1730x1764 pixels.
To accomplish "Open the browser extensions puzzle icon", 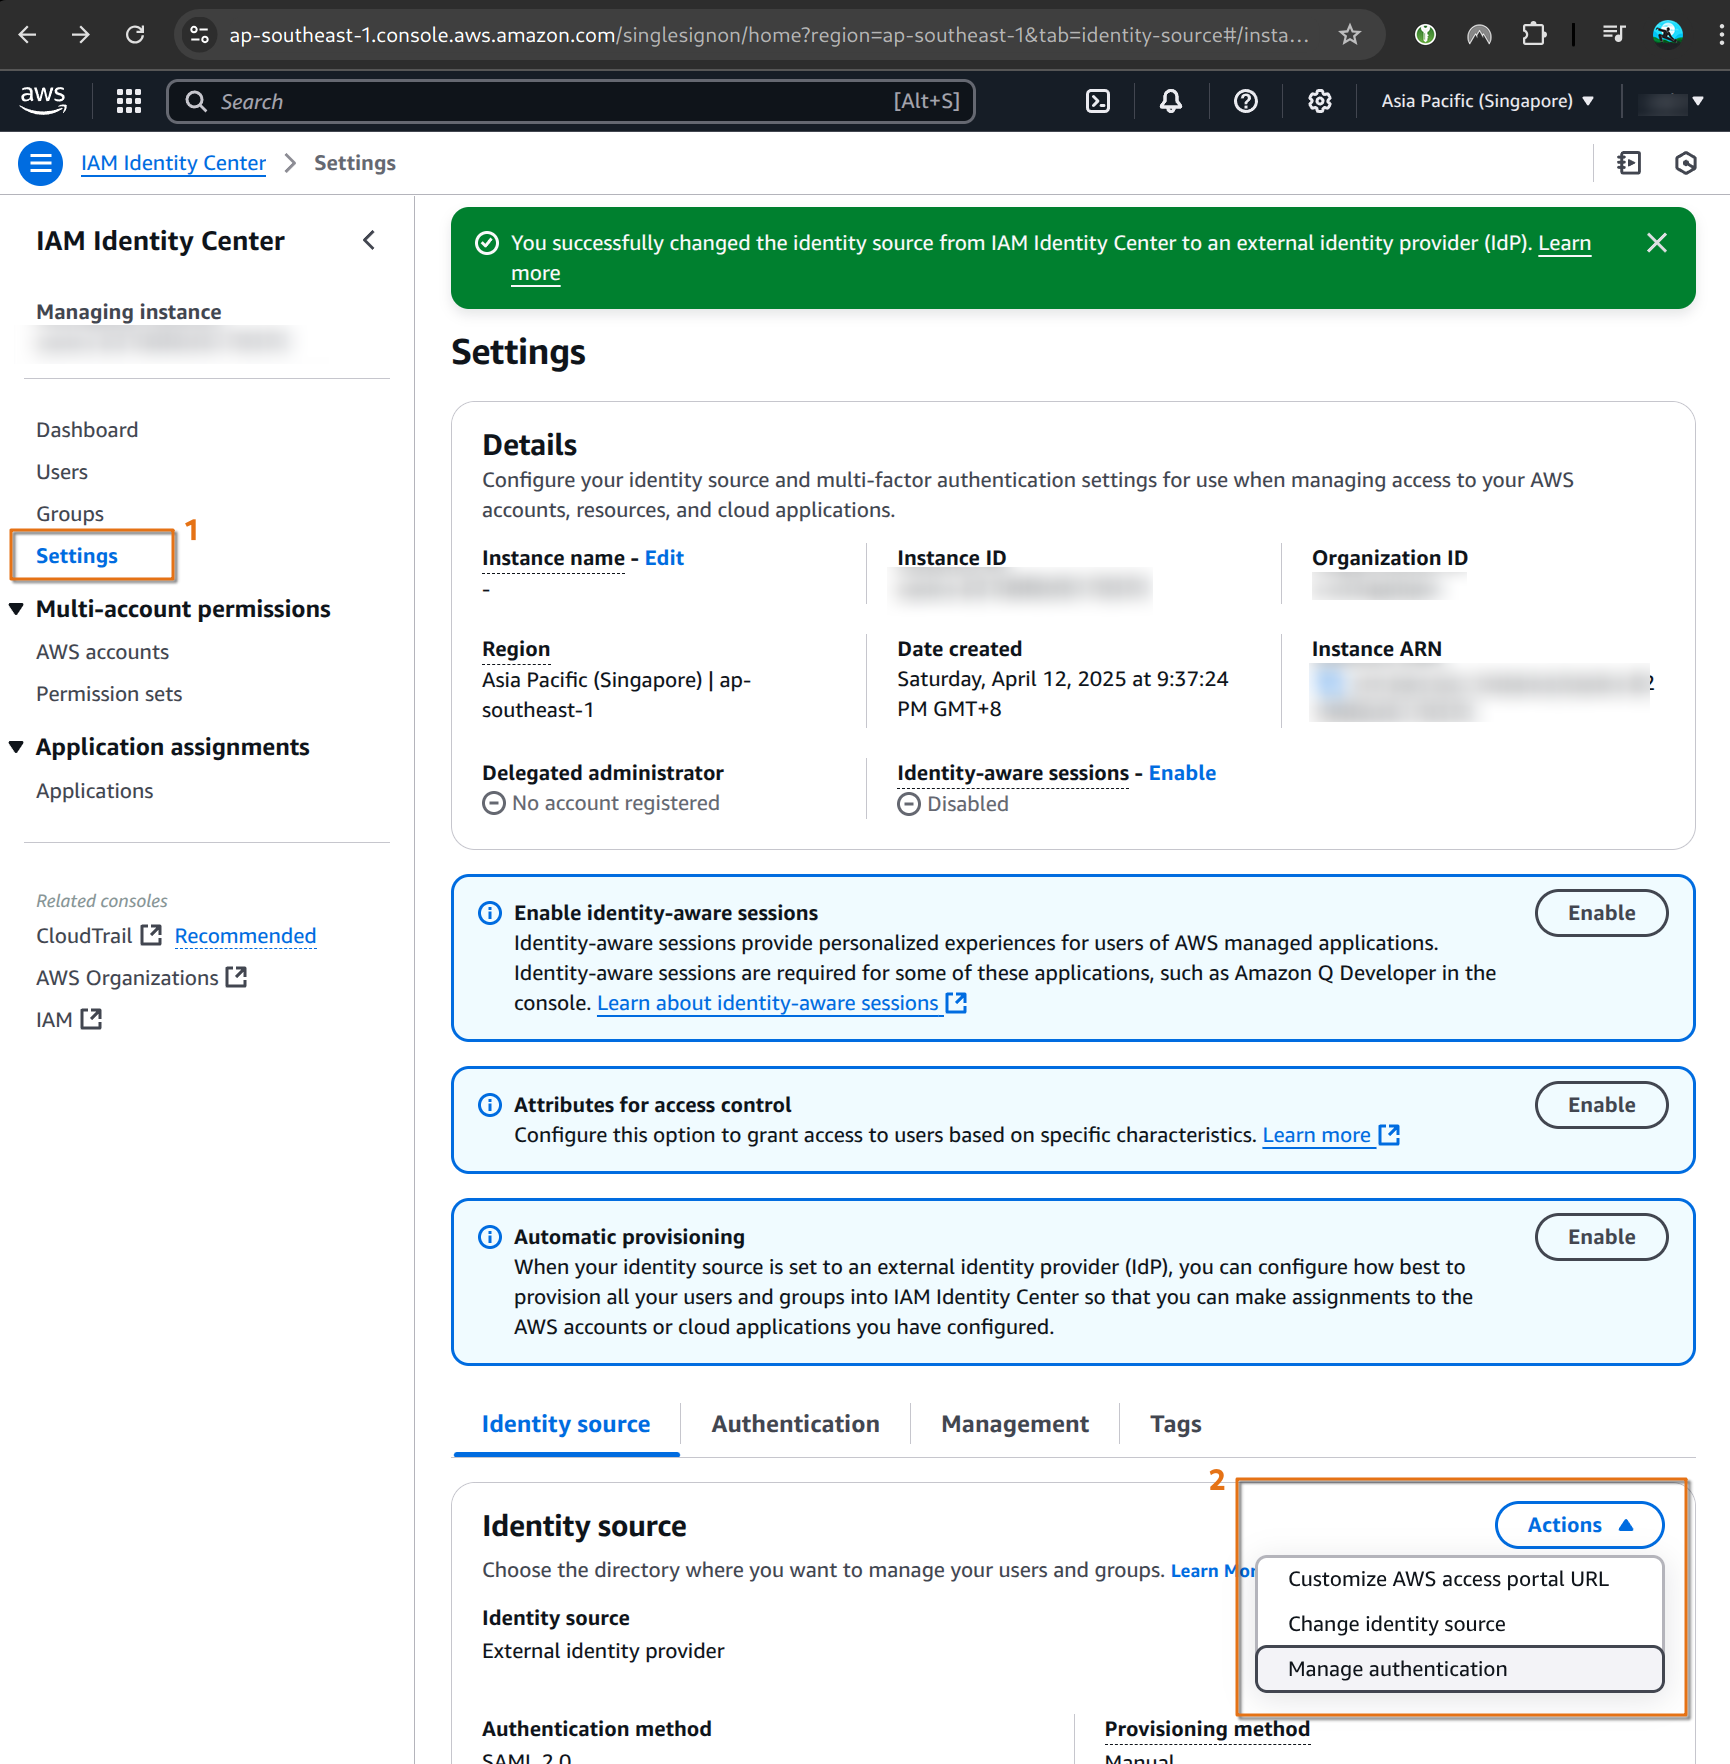I will pyautogui.click(x=1533, y=35).
